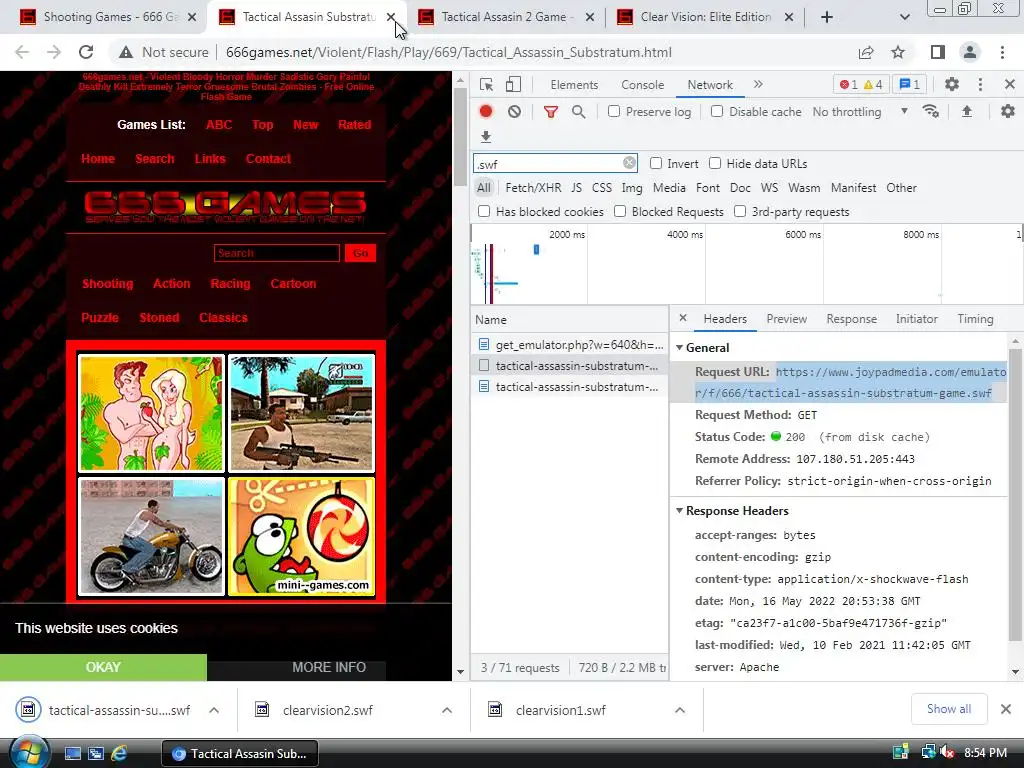Open the Response tab

pyautogui.click(x=852, y=319)
